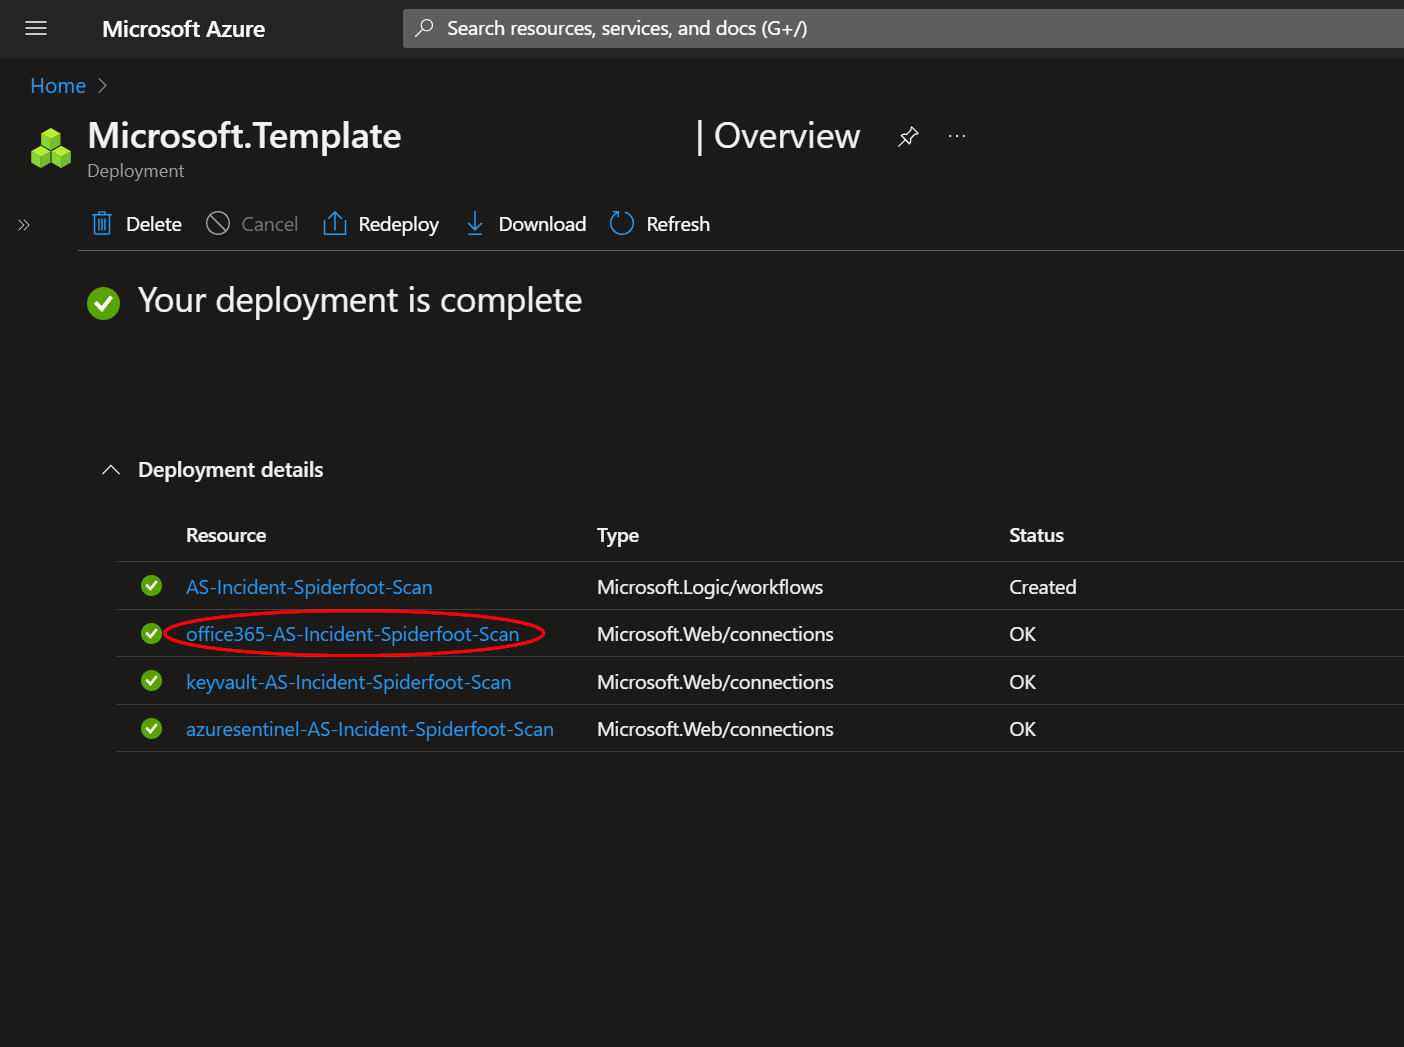Sort by the Type column header
The image size is (1404, 1047).
[618, 535]
